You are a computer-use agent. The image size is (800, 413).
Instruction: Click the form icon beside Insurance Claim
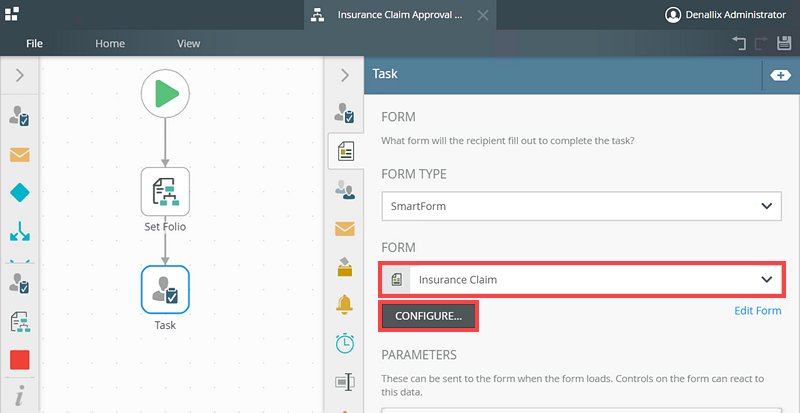pos(396,280)
